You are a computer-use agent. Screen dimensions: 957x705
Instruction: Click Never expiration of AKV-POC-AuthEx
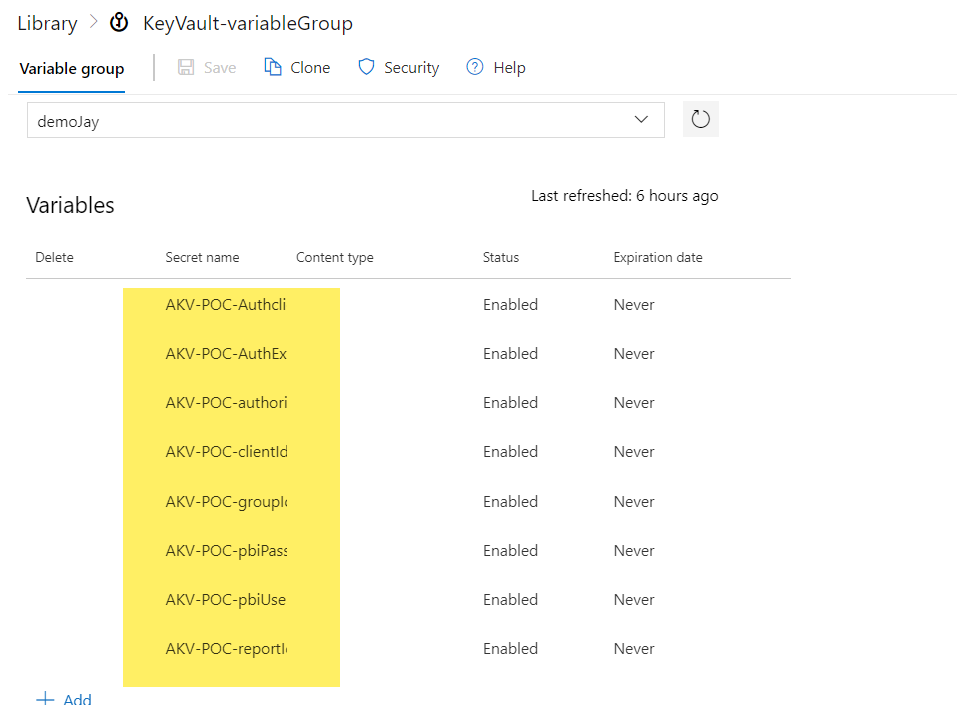point(634,353)
